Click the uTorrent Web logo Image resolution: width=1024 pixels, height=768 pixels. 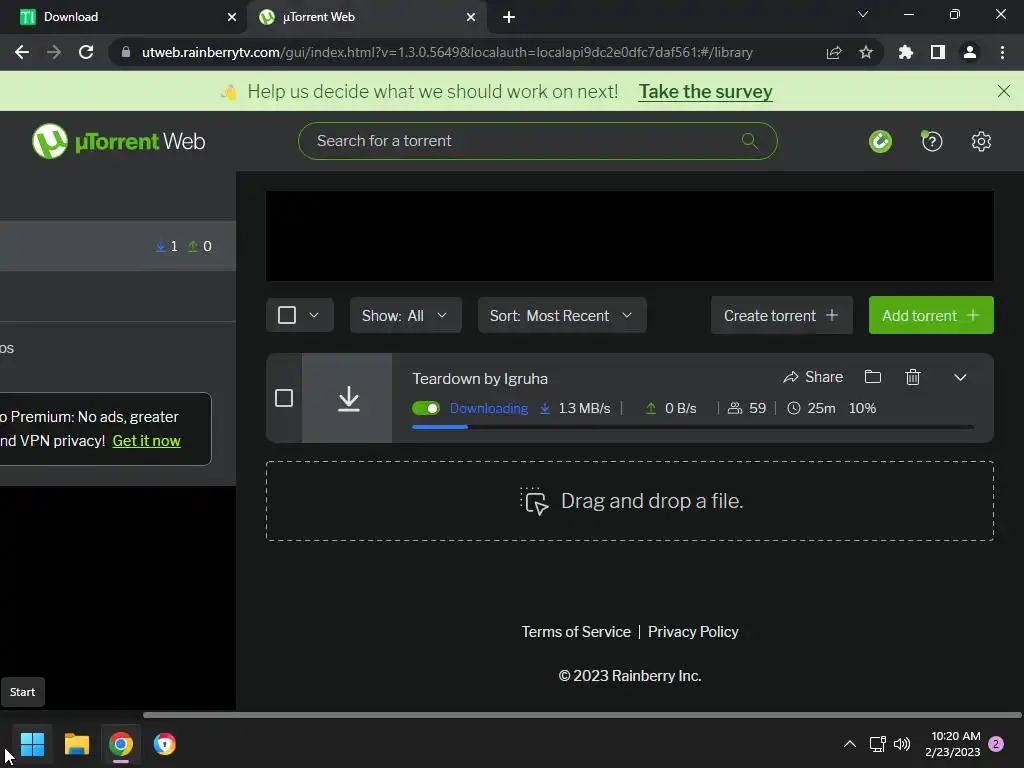(118, 141)
